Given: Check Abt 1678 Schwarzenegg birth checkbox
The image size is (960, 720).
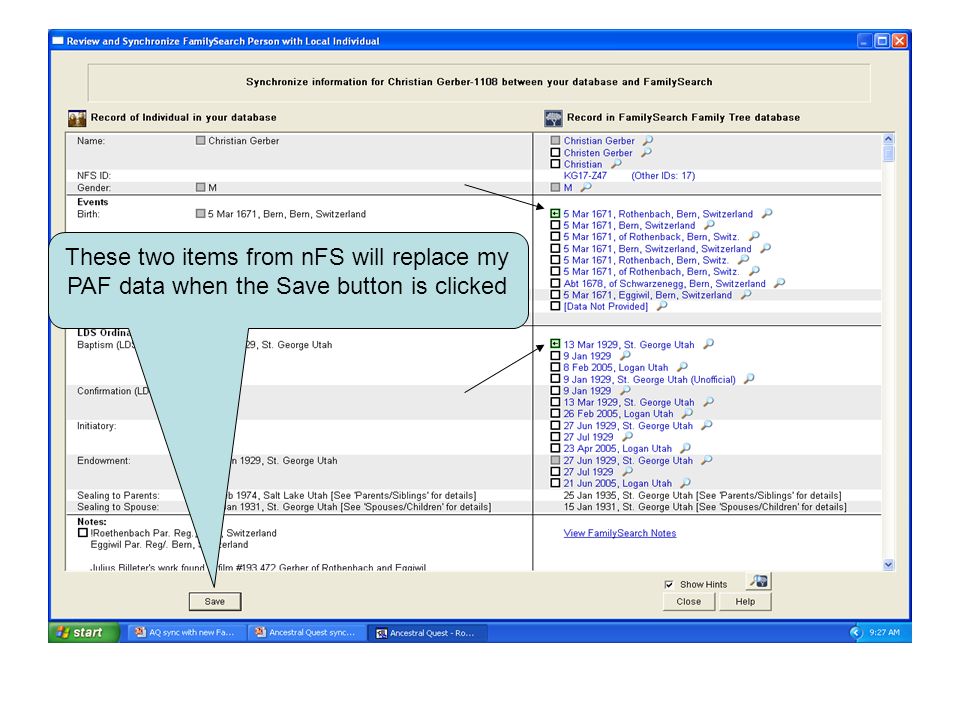Looking at the screenshot, I should [x=555, y=283].
